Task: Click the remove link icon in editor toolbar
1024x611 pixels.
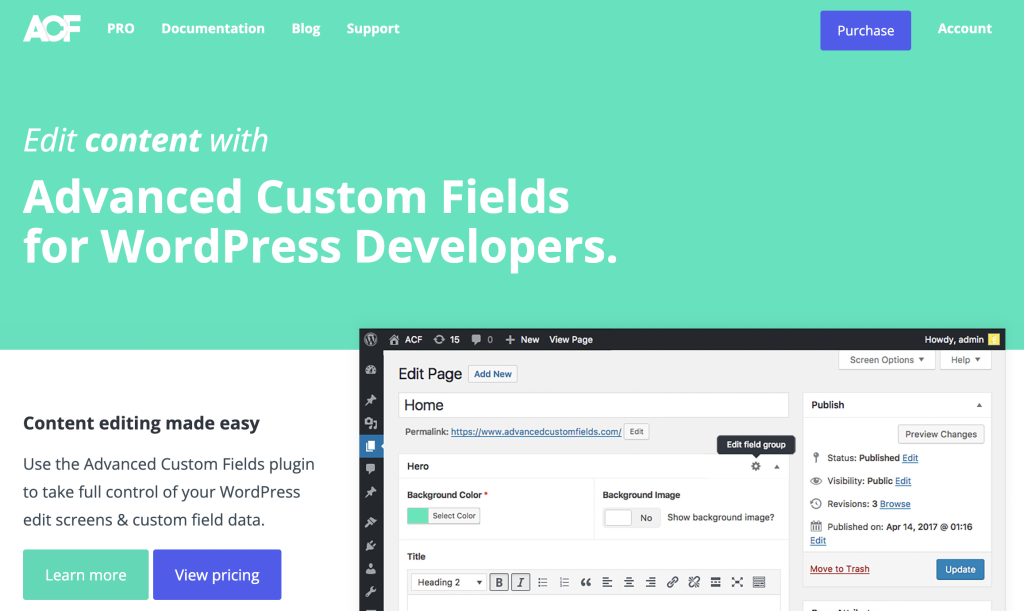Action: pyautogui.click(x=694, y=582)
